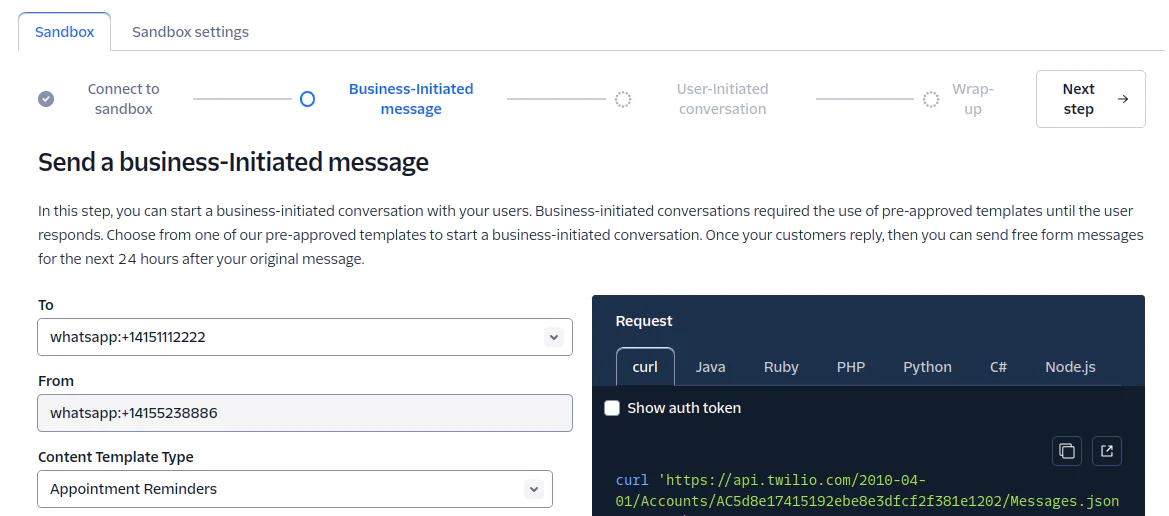Select the Node.js request tab
Image resolution: width=1169 pixels, height=516 pixels.
1071,367
